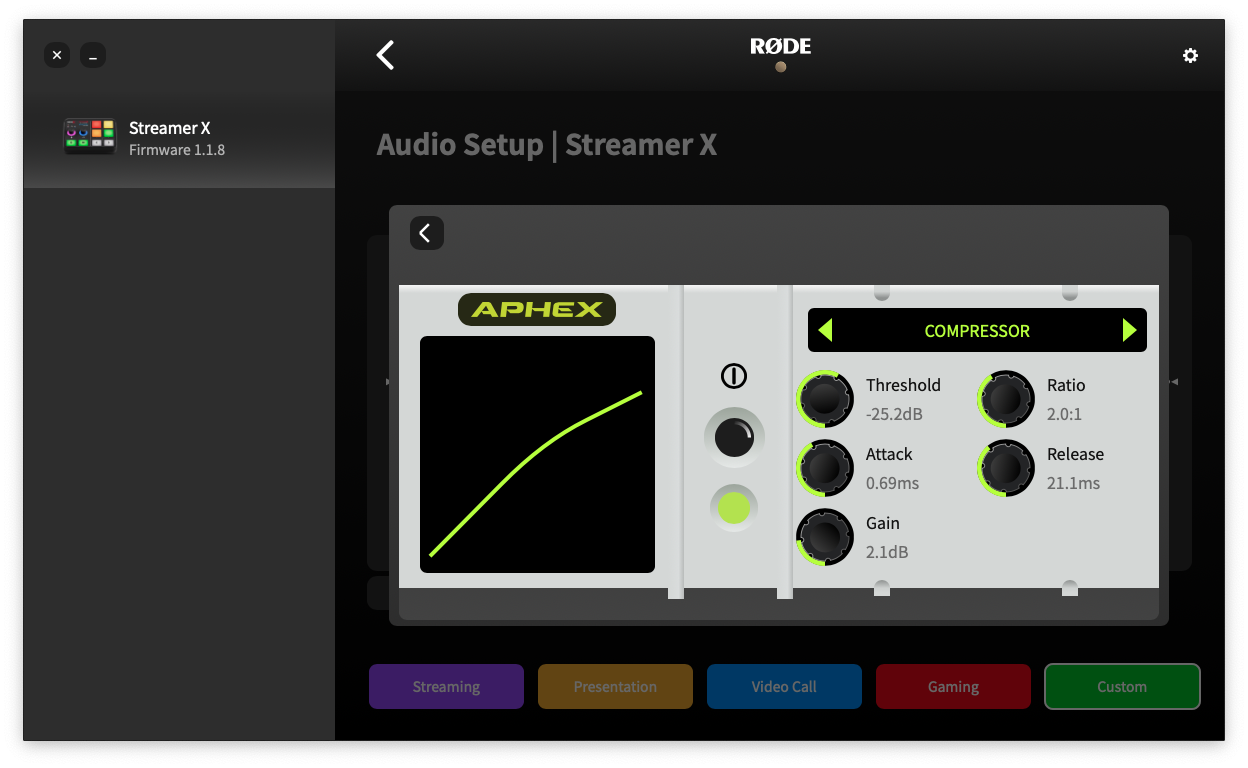This screenshot has height=768, width=1248.
Task: Adjust the Attack knob
Action: [825, 467]
